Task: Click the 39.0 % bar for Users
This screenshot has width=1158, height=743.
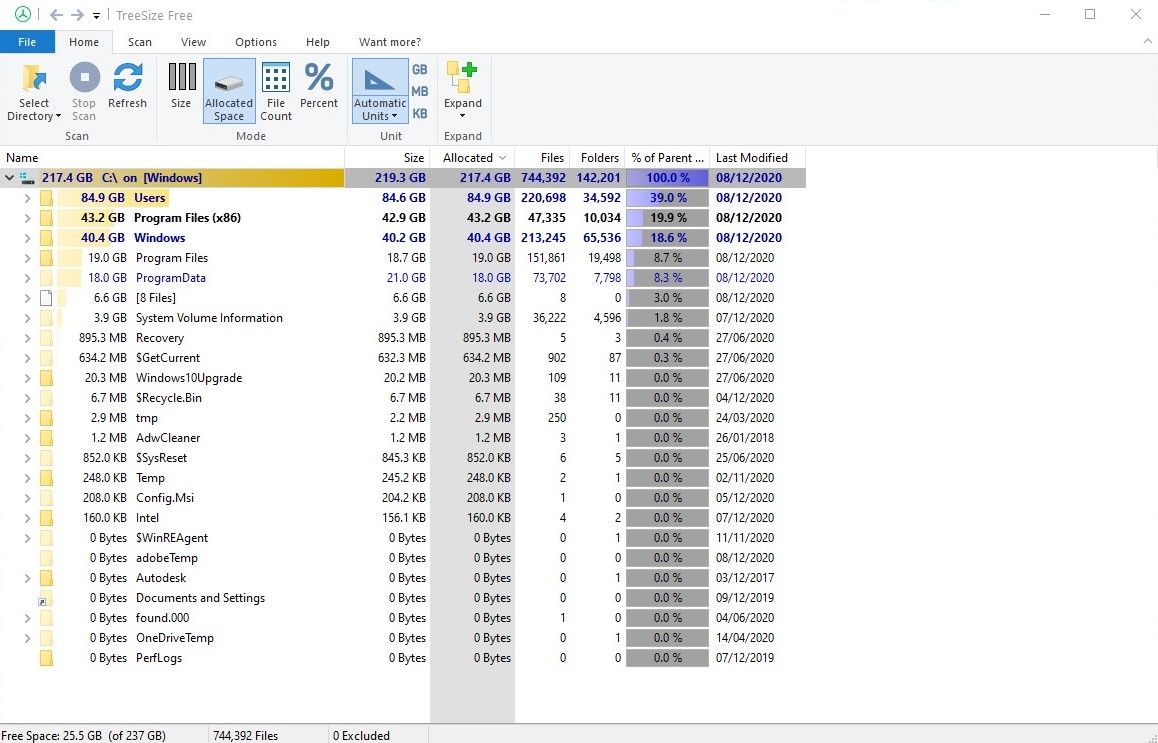Action: pos(667,197)
